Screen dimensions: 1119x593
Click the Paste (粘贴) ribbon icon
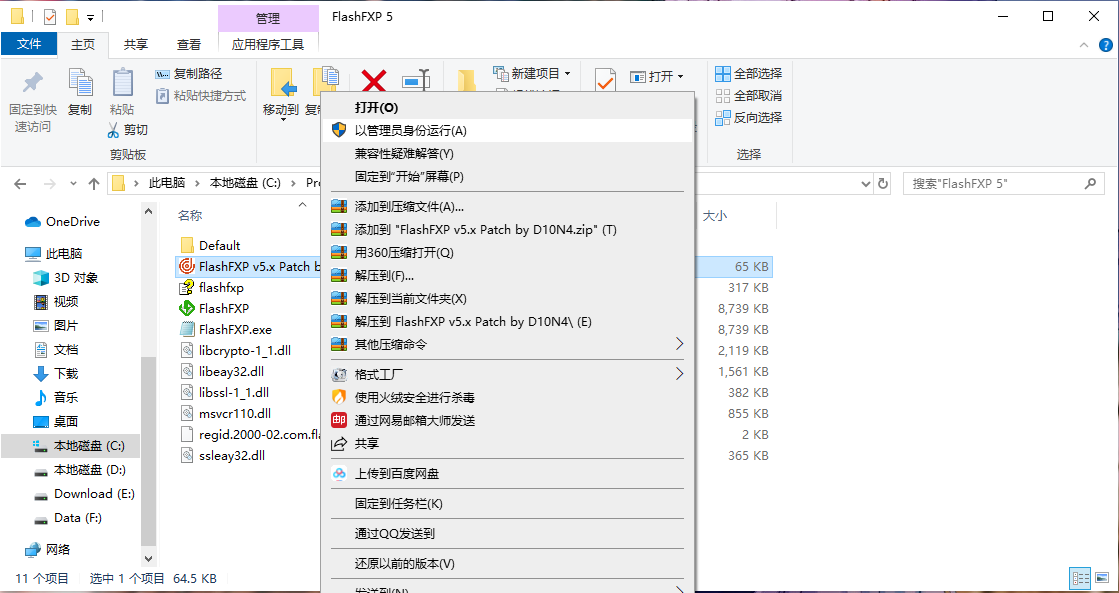tap(122, 83)
